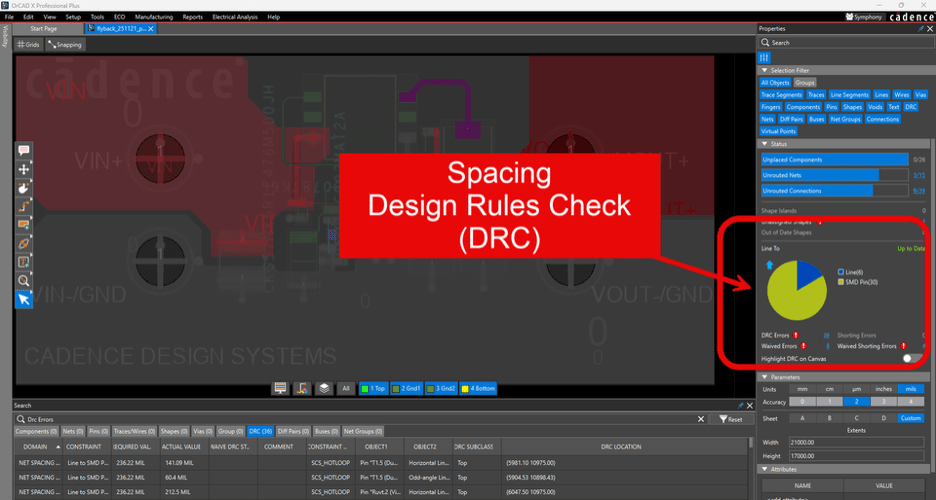Toggle the Snapping button
This screenshot has width=936, height=500.
click(x=64, y=45)
